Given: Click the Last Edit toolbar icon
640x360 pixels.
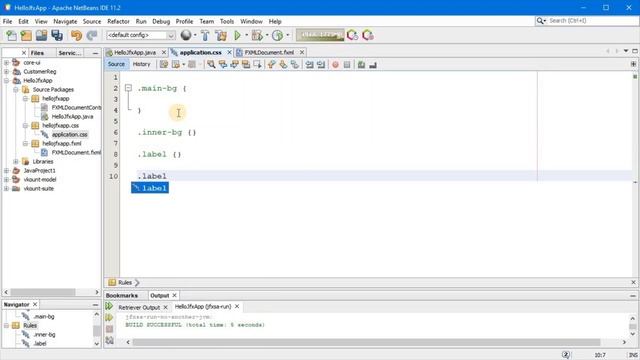Looking at the screenshot, I should 164,64.
